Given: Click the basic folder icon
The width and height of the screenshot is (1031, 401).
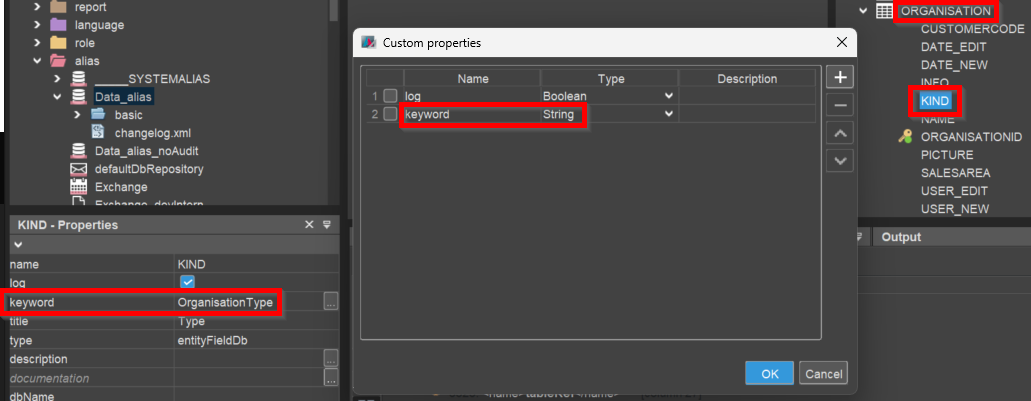Looking at the screenshot, I should (x=98, y=114).
